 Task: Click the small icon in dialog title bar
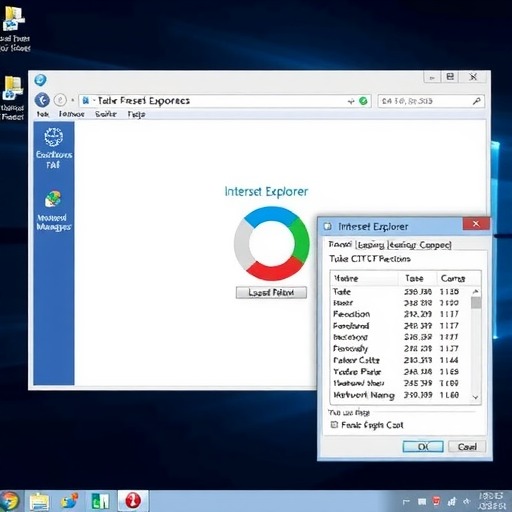tap(328, 226)
